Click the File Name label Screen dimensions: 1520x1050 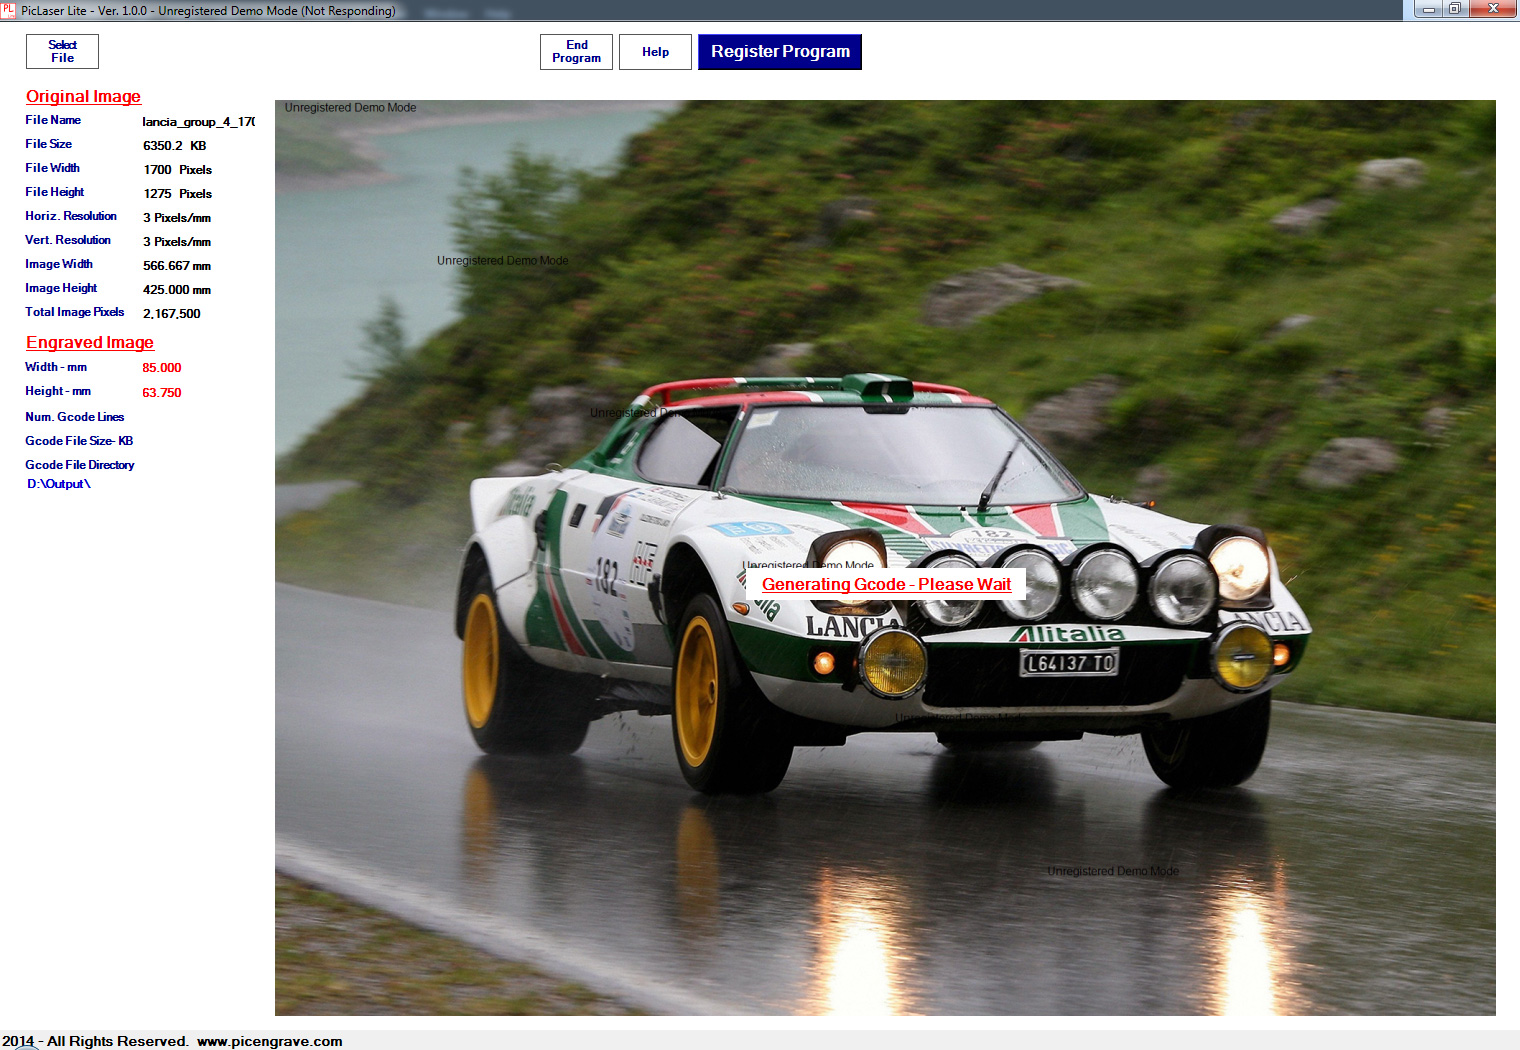coord(53,120)
